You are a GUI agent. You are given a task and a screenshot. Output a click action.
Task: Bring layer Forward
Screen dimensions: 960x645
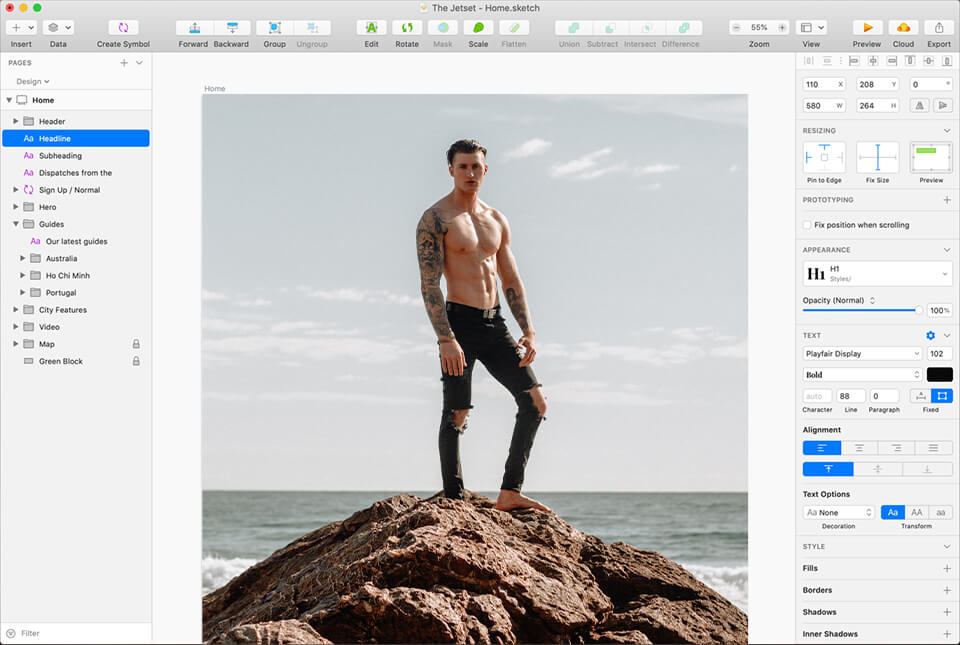[x=194, y=28]
